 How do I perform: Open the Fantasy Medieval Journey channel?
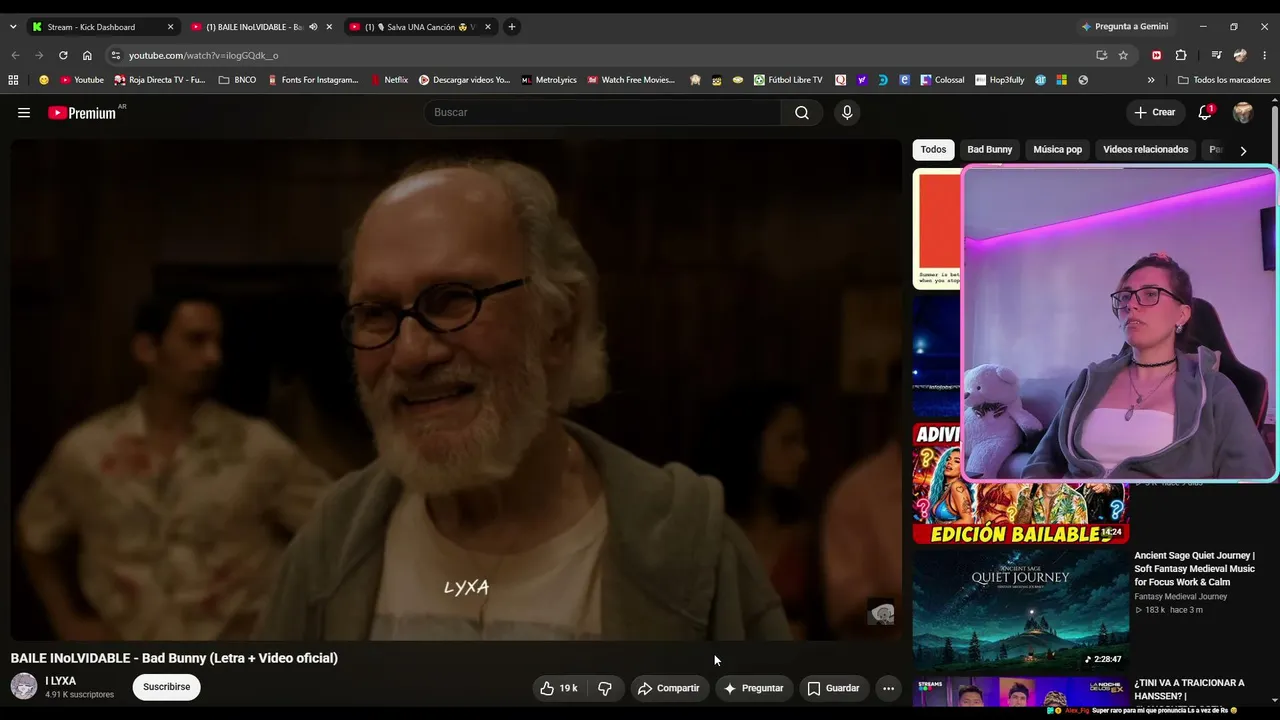pos(1181,597)
